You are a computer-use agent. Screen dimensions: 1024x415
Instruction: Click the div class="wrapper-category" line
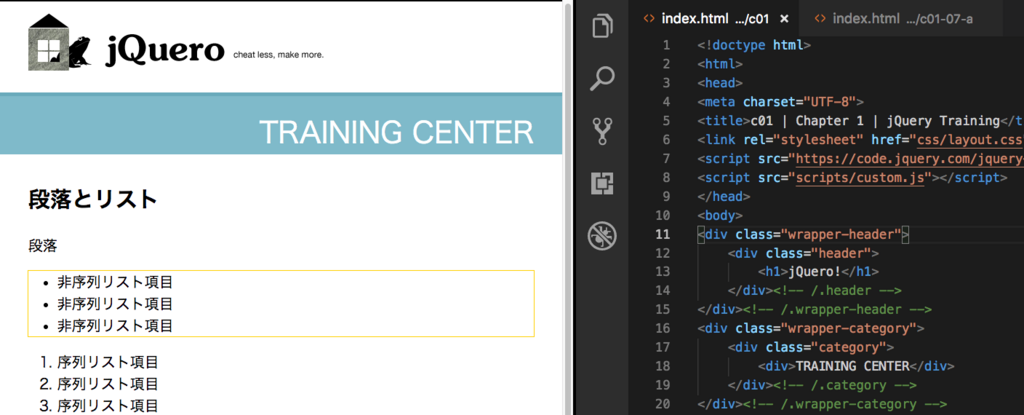(x=811, y=329)
